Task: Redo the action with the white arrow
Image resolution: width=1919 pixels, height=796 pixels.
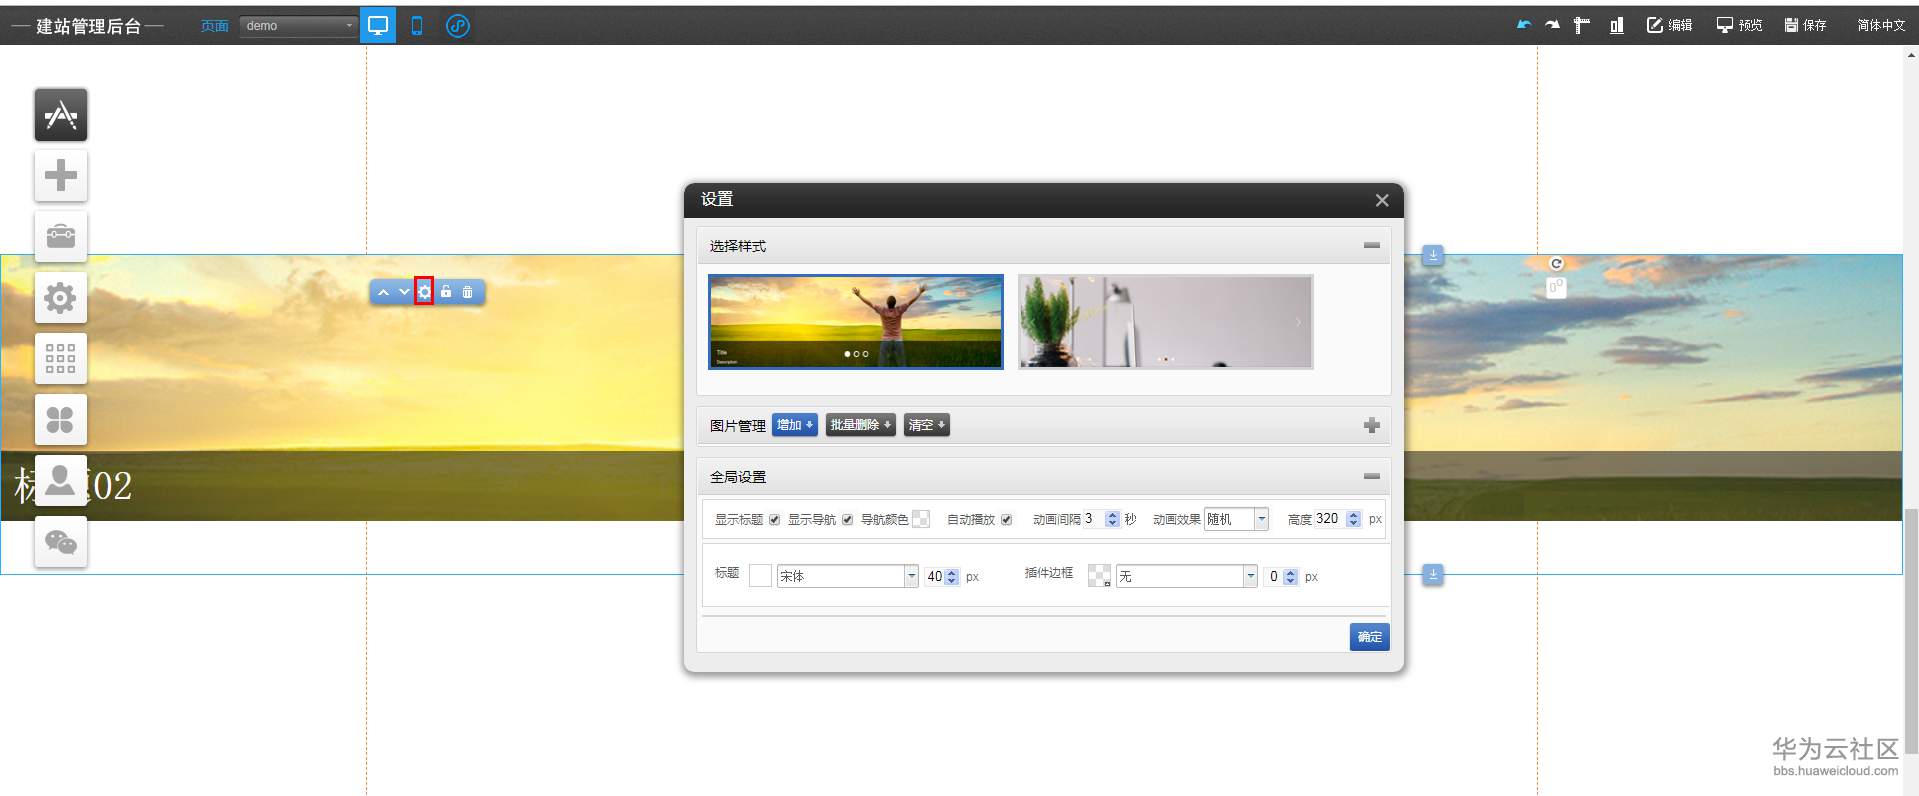Action: (1552, 25)
